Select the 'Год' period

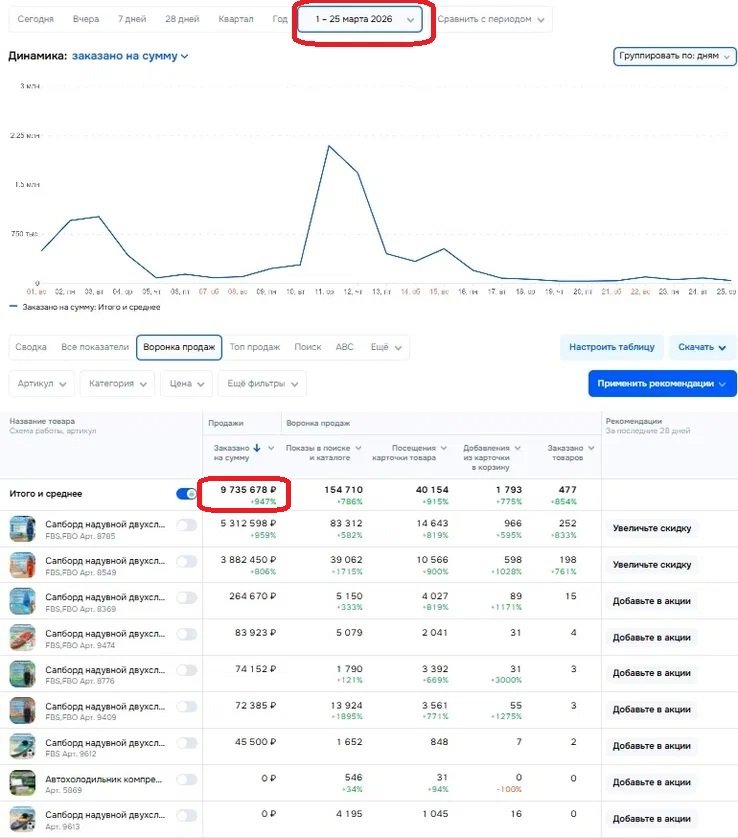point(280,19)
